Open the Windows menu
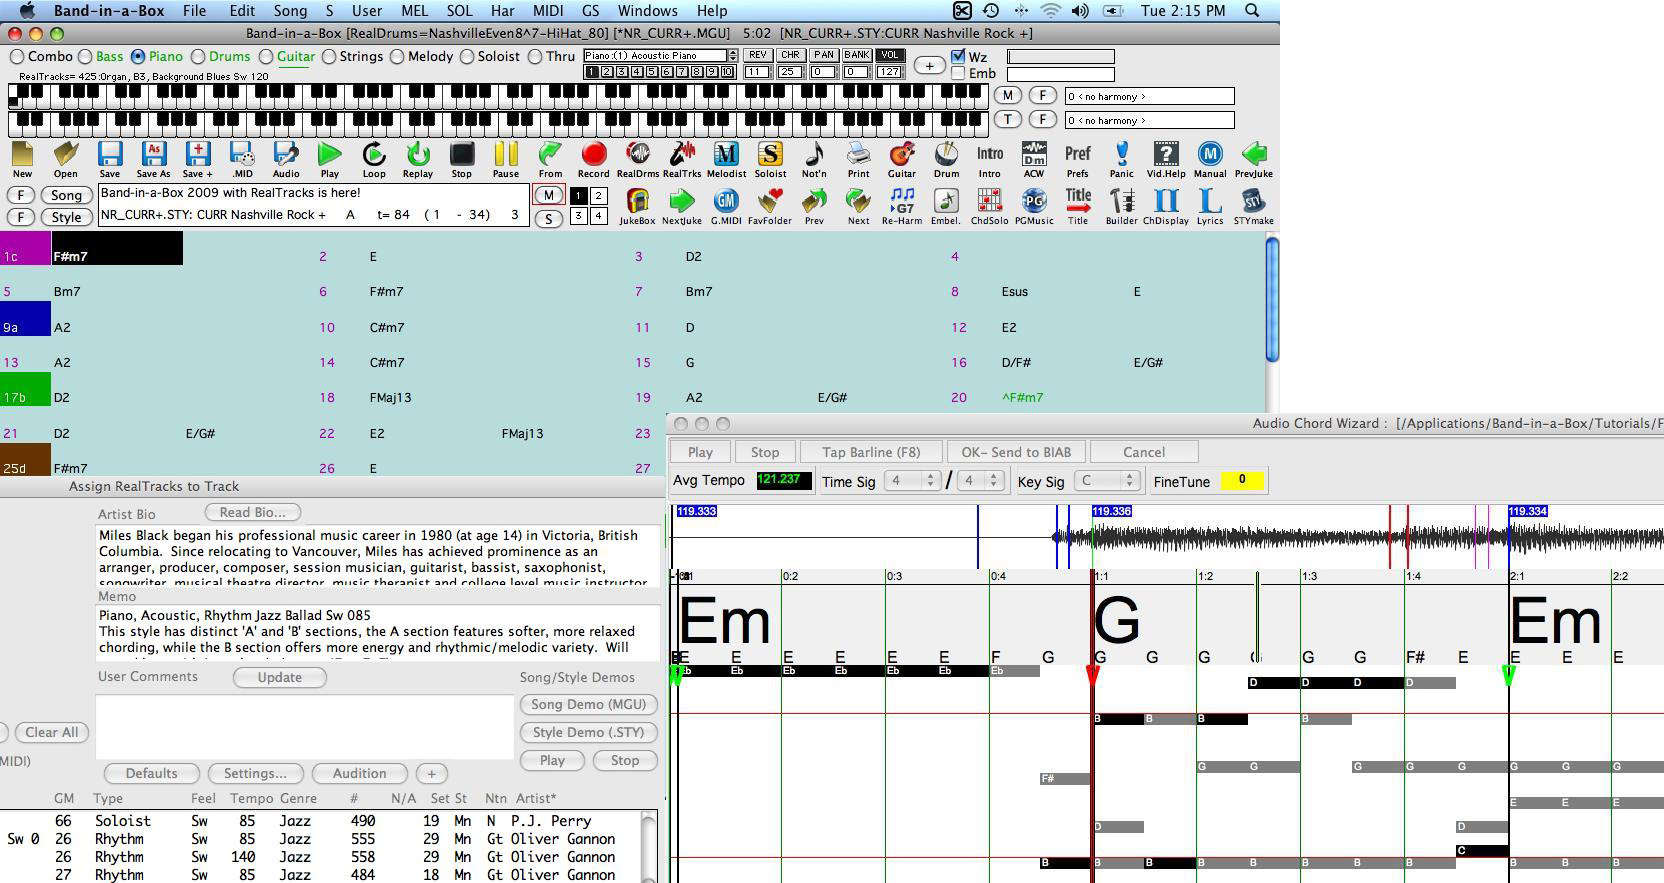The image size is (1664, 883). (x=648, y=11)
